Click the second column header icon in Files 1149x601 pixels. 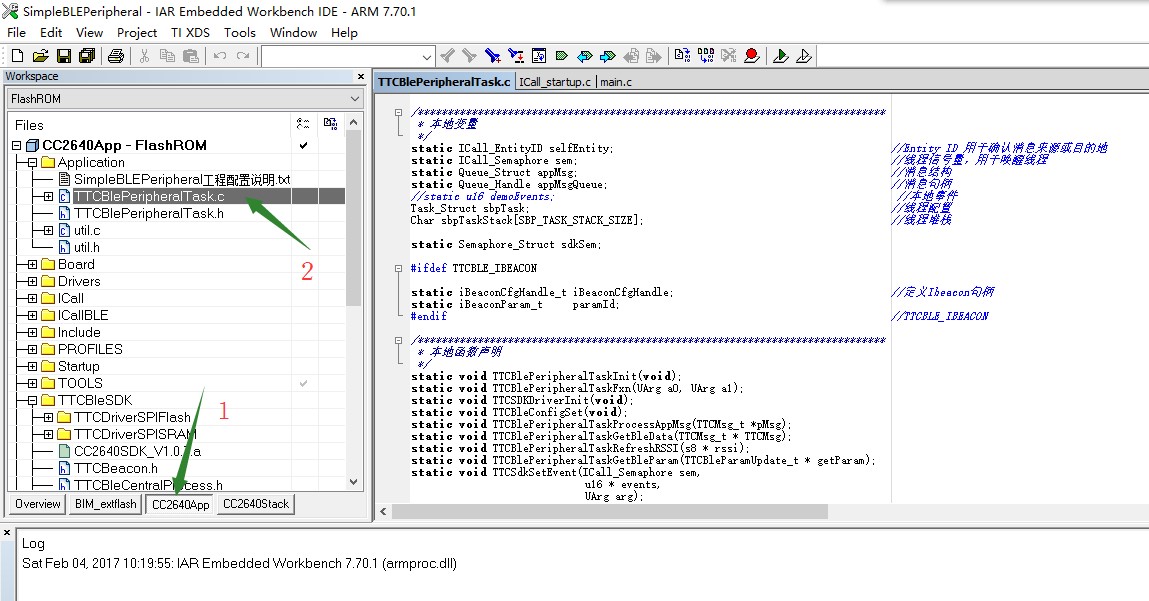[x=330, y=124]
